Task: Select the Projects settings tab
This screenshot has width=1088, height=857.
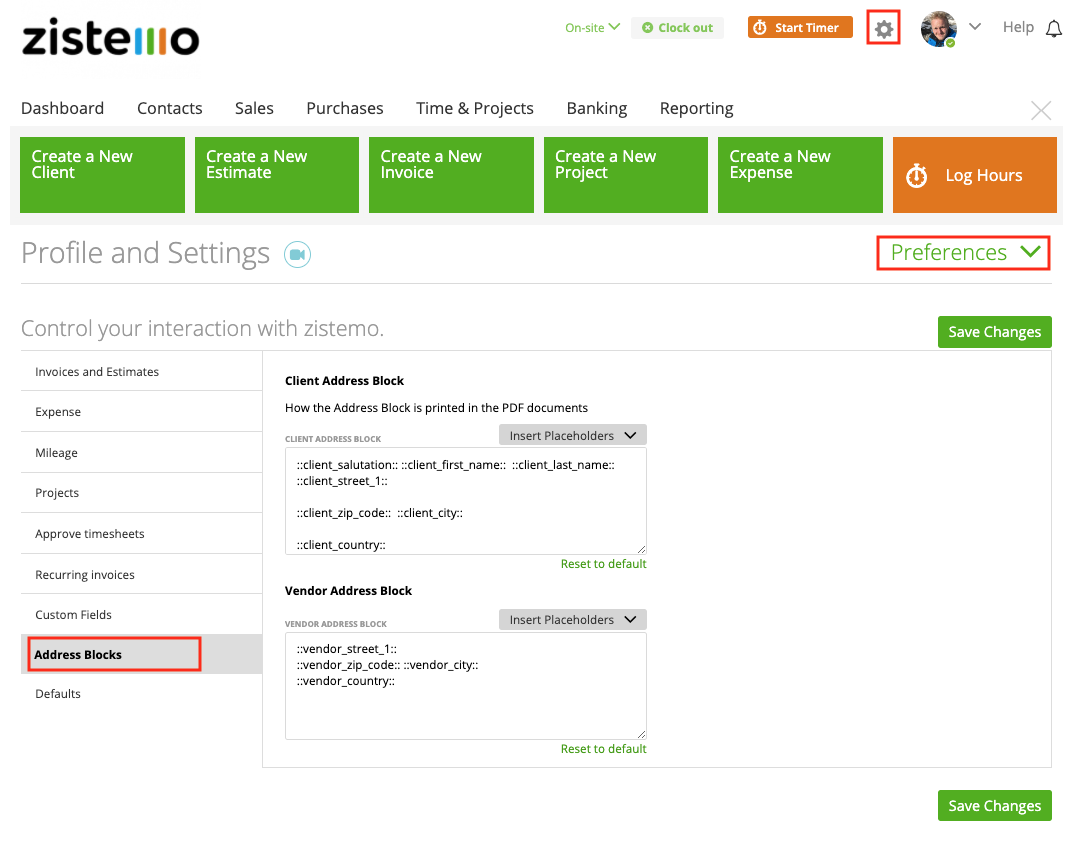Action: (x=142, y=493)
